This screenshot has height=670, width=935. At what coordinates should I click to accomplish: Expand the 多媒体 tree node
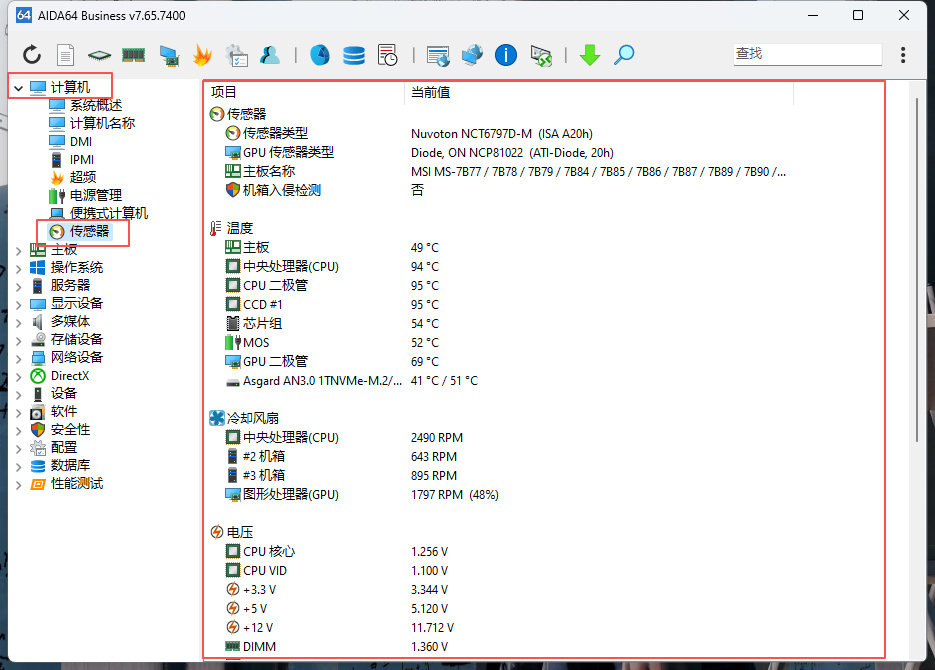(x=18, y=322)
